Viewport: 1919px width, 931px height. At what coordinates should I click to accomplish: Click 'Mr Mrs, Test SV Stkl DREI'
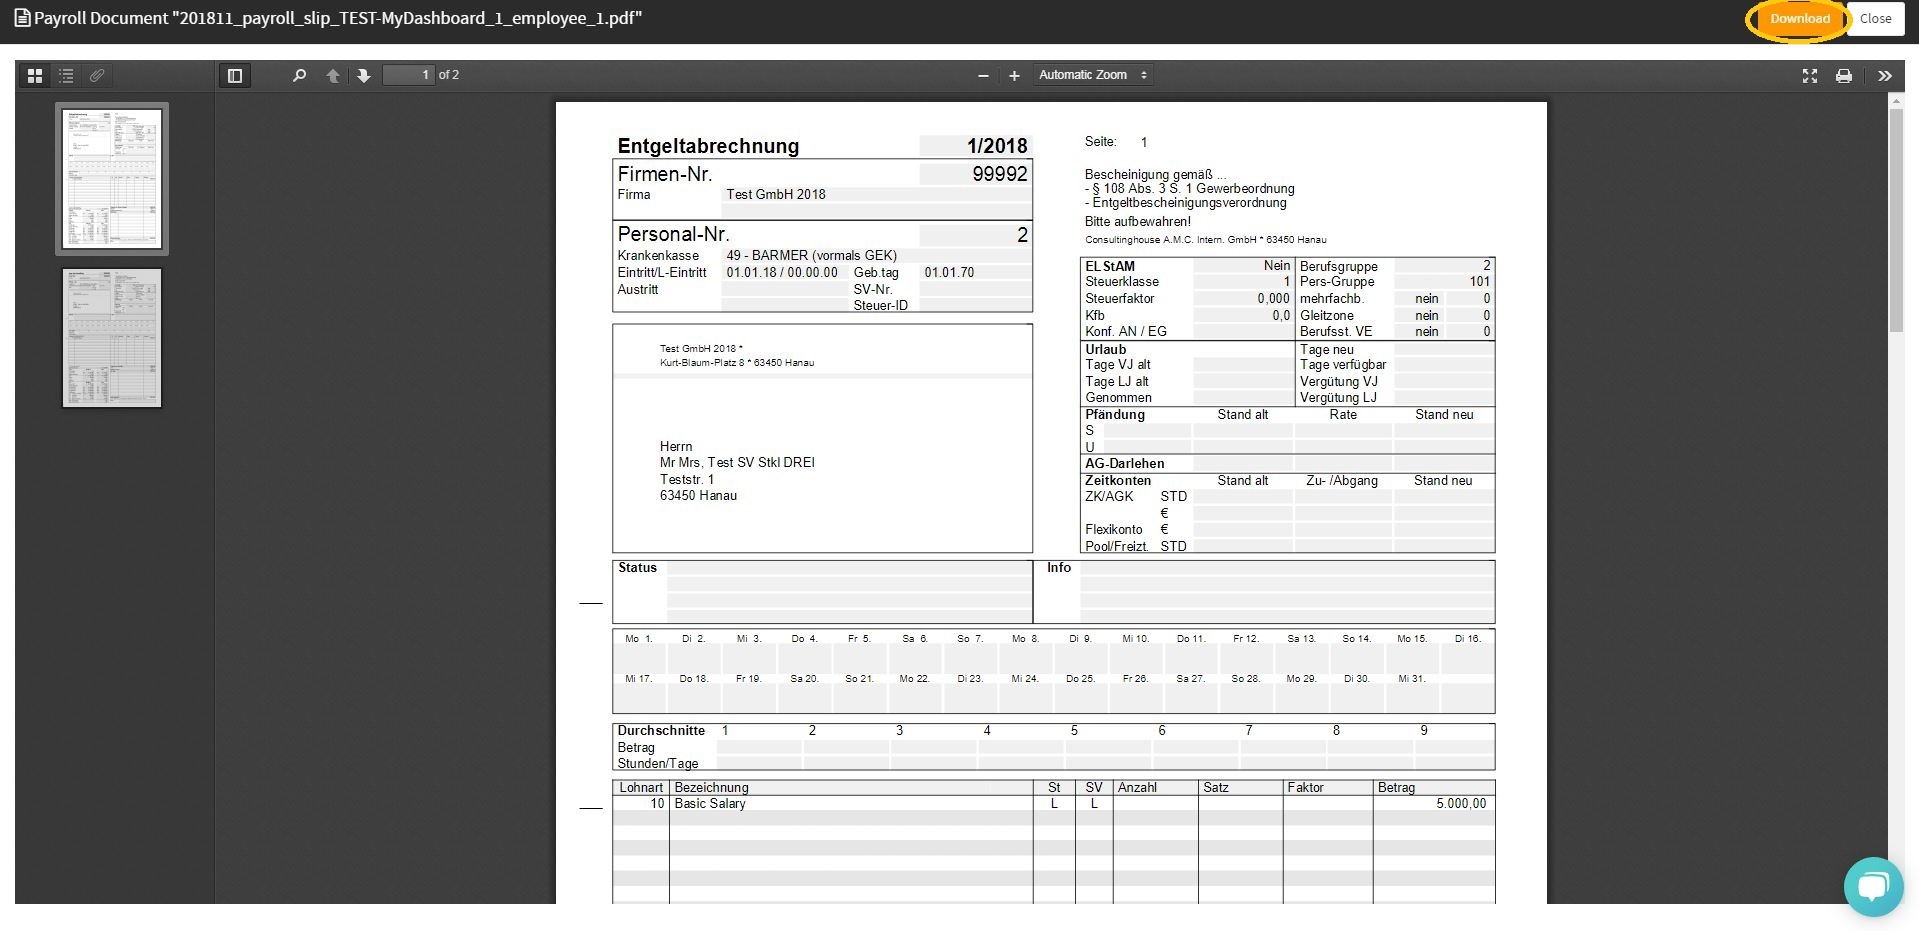737,463
